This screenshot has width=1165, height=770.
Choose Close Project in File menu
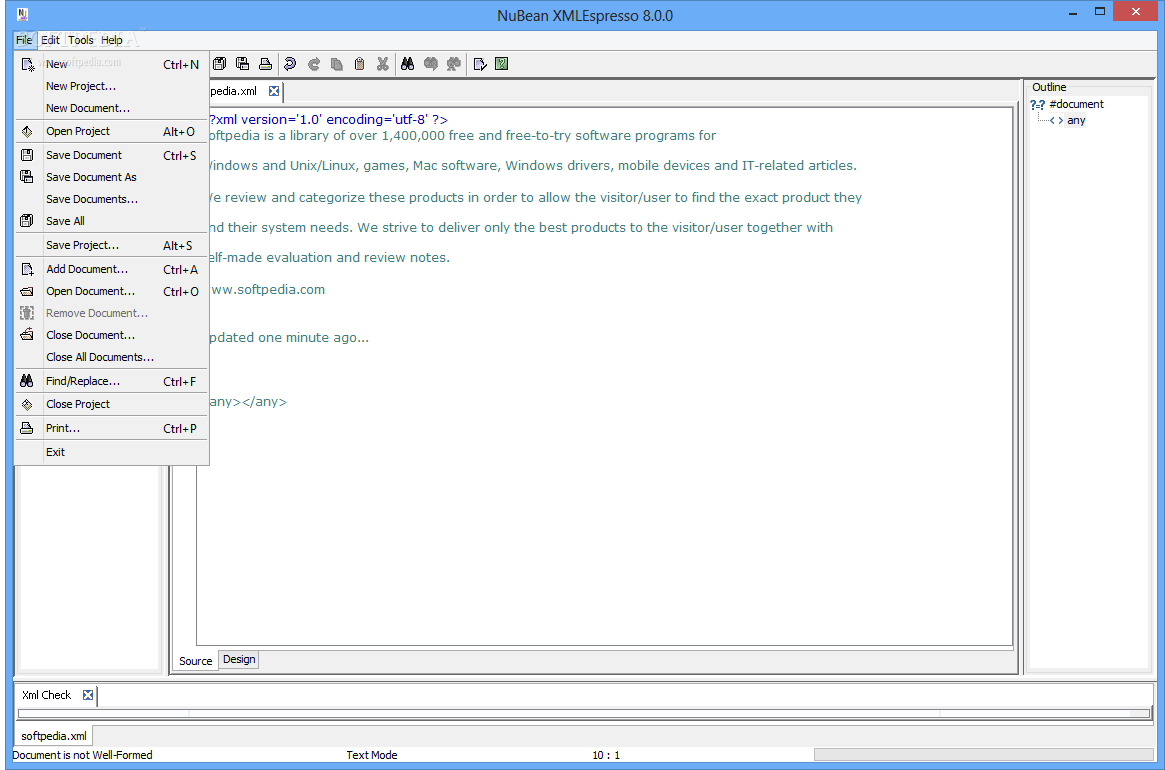click(111, 404)
